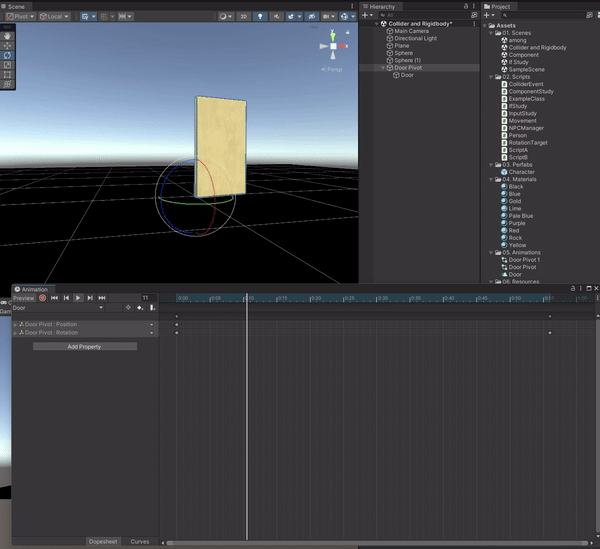Select the Rect tool

pyautogui.click(x=7, y=75)
